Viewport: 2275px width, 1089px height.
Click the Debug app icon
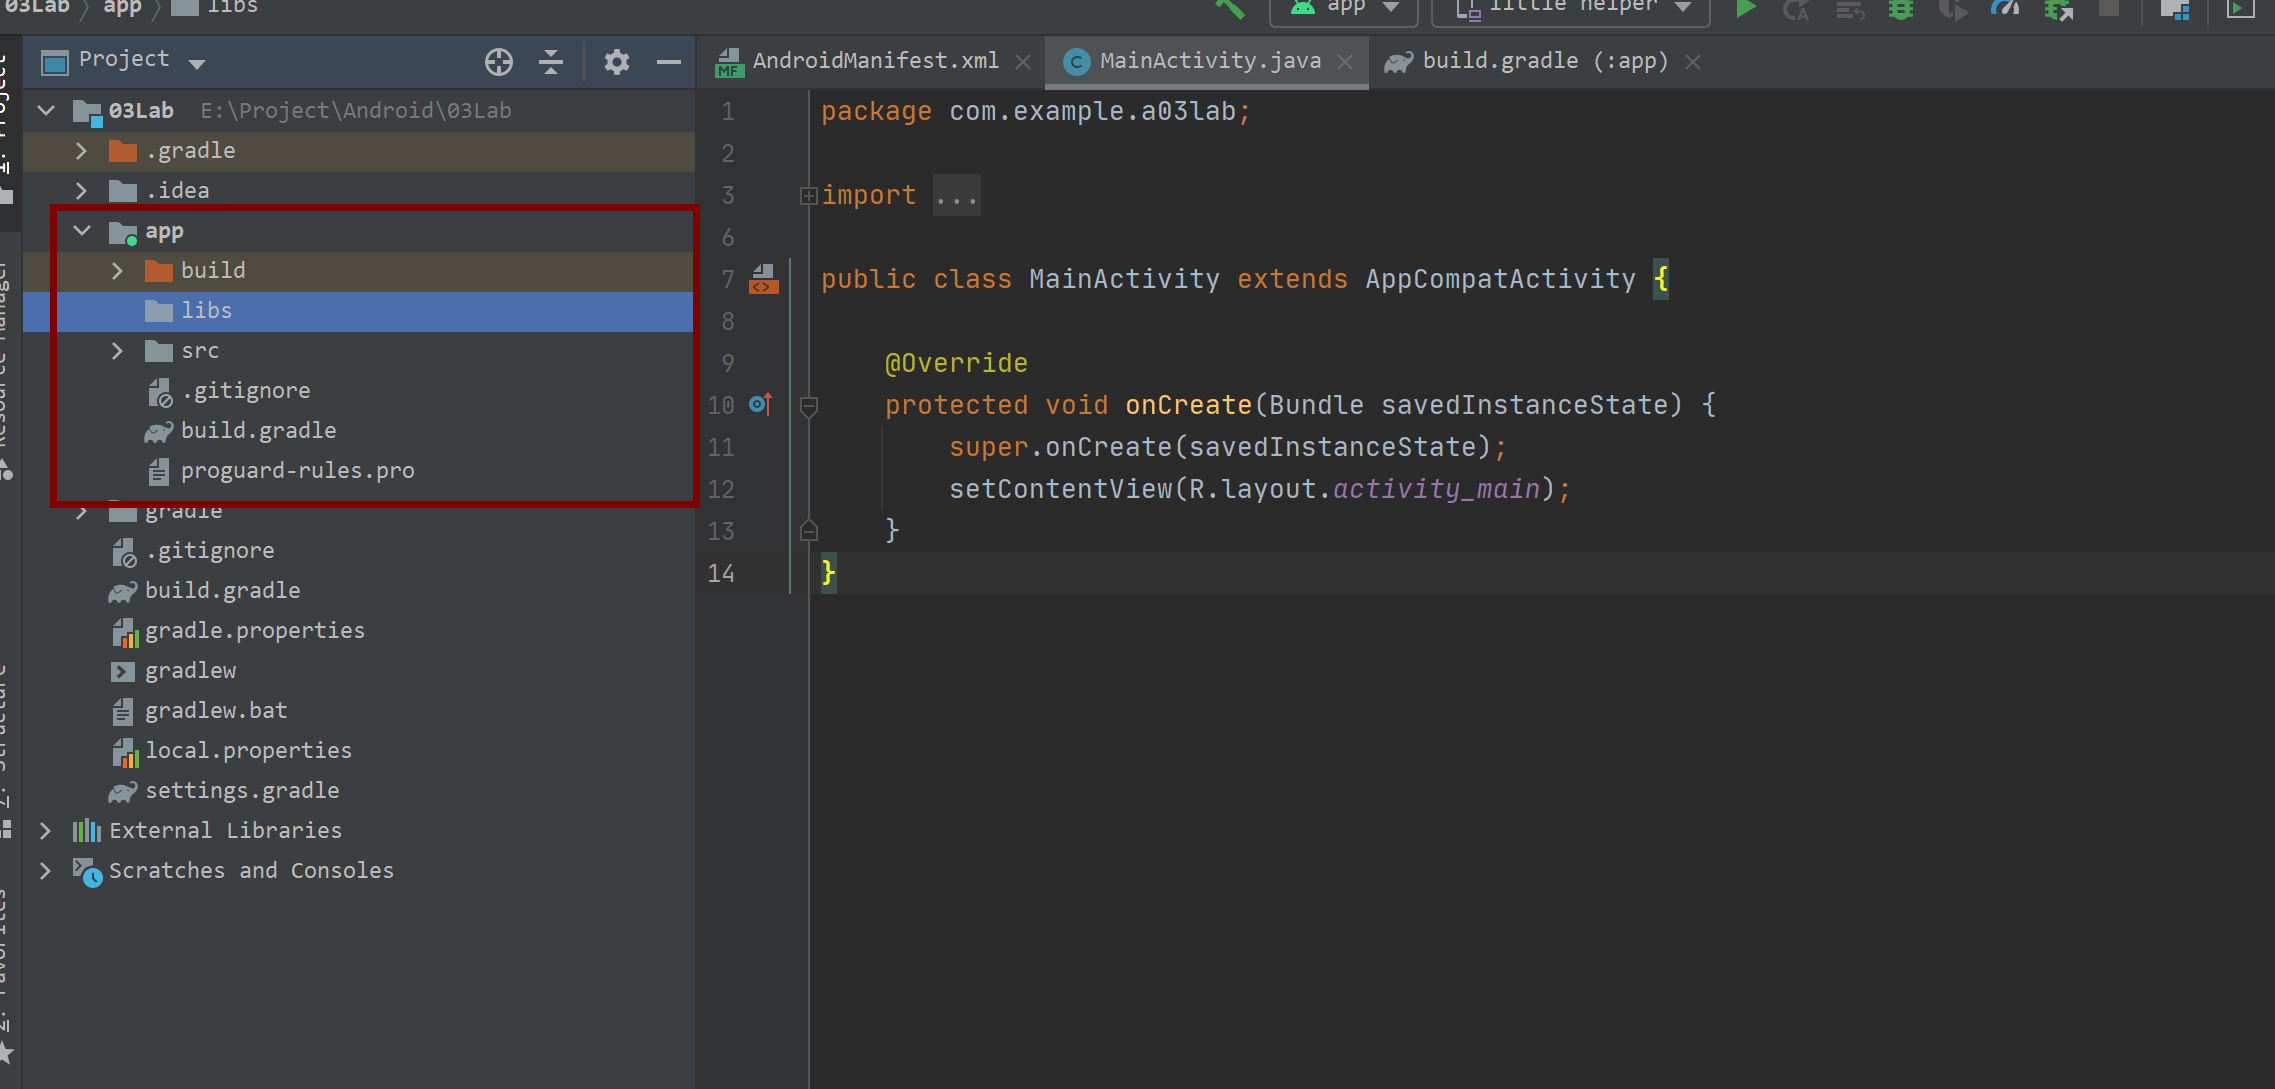click(1895, 15)
